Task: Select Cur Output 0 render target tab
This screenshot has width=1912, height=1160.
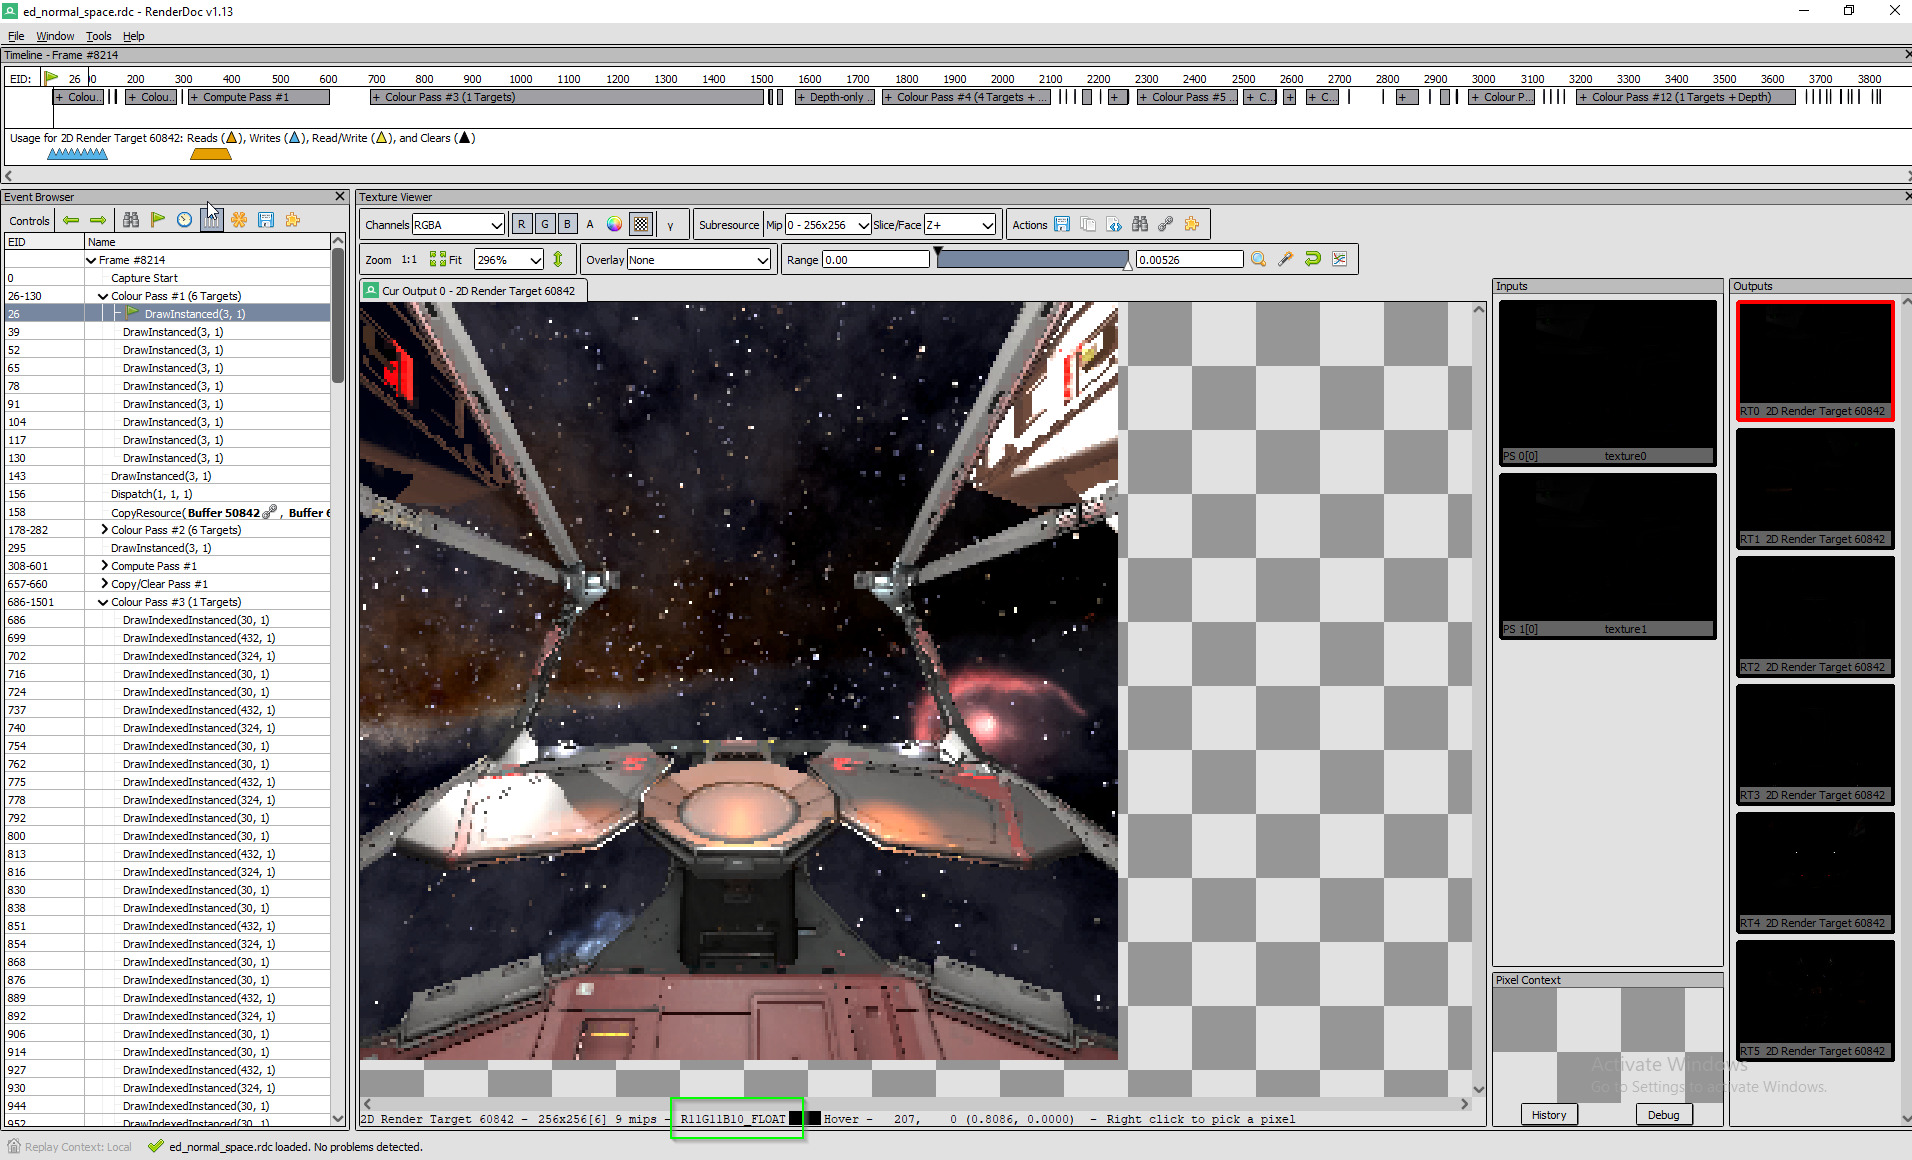Action: coord(473,291)
